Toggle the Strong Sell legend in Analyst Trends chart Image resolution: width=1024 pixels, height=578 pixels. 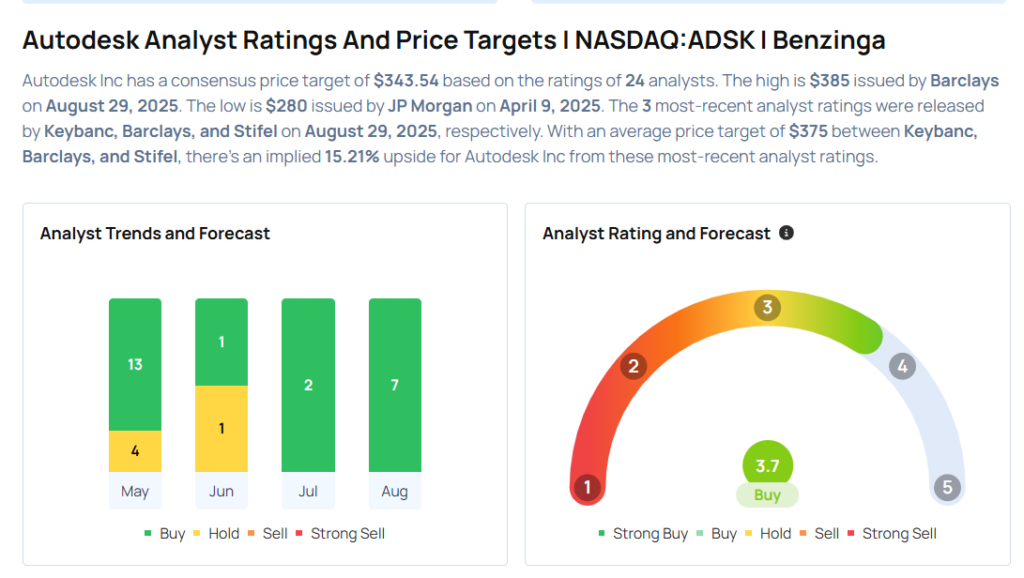(x=339, y=534)
